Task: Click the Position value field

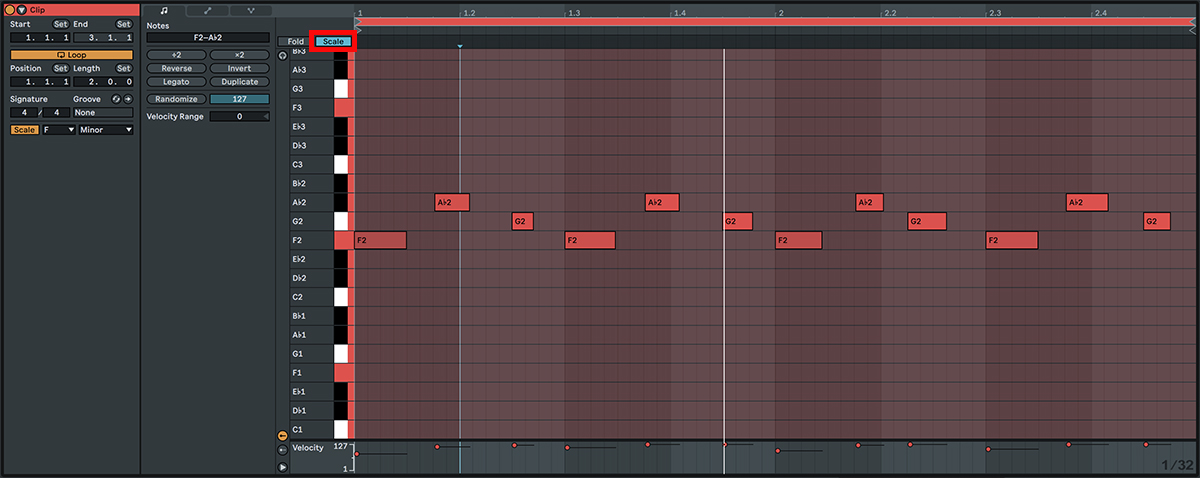Action: (x=40, y=81)
